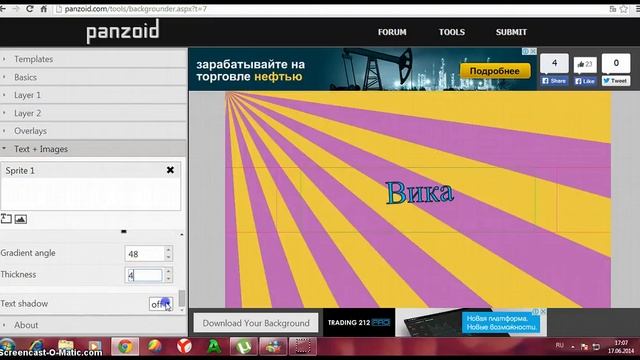Click the yellow Подробнее ad button

[495, 71]
